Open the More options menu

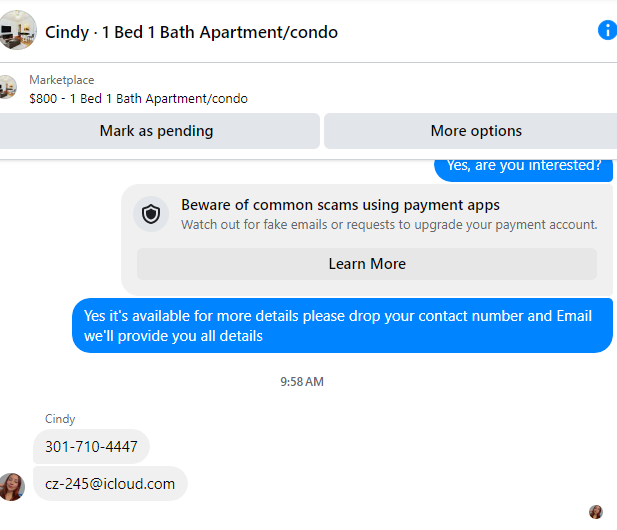pos(475,131)
